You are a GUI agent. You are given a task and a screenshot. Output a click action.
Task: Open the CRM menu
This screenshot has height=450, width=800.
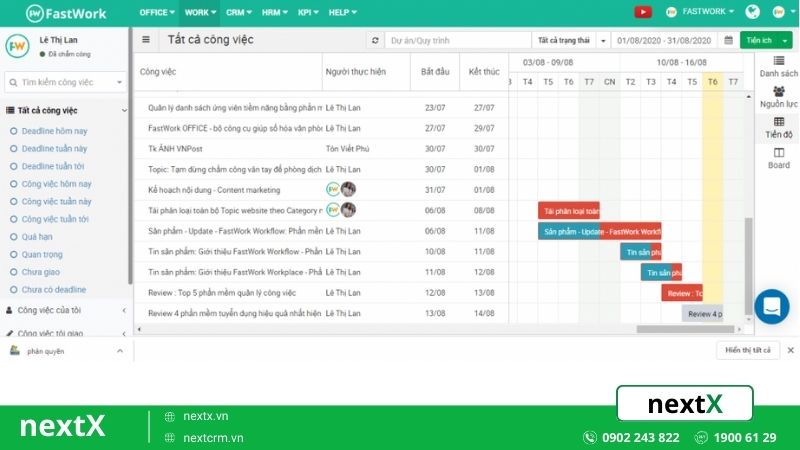pyautogui.click(x=239, y=12)
